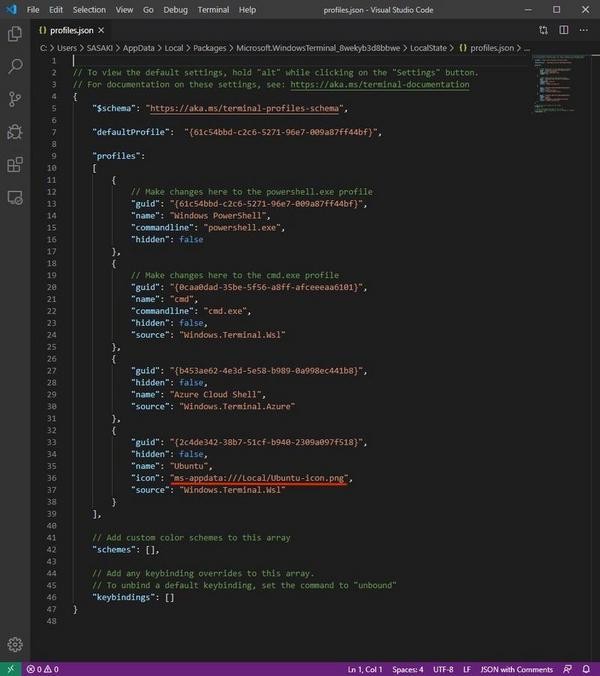Click the "Windows.Terminal.Azure" source value
This screenshot has width=600, height=676.
(x=238, y=407)
